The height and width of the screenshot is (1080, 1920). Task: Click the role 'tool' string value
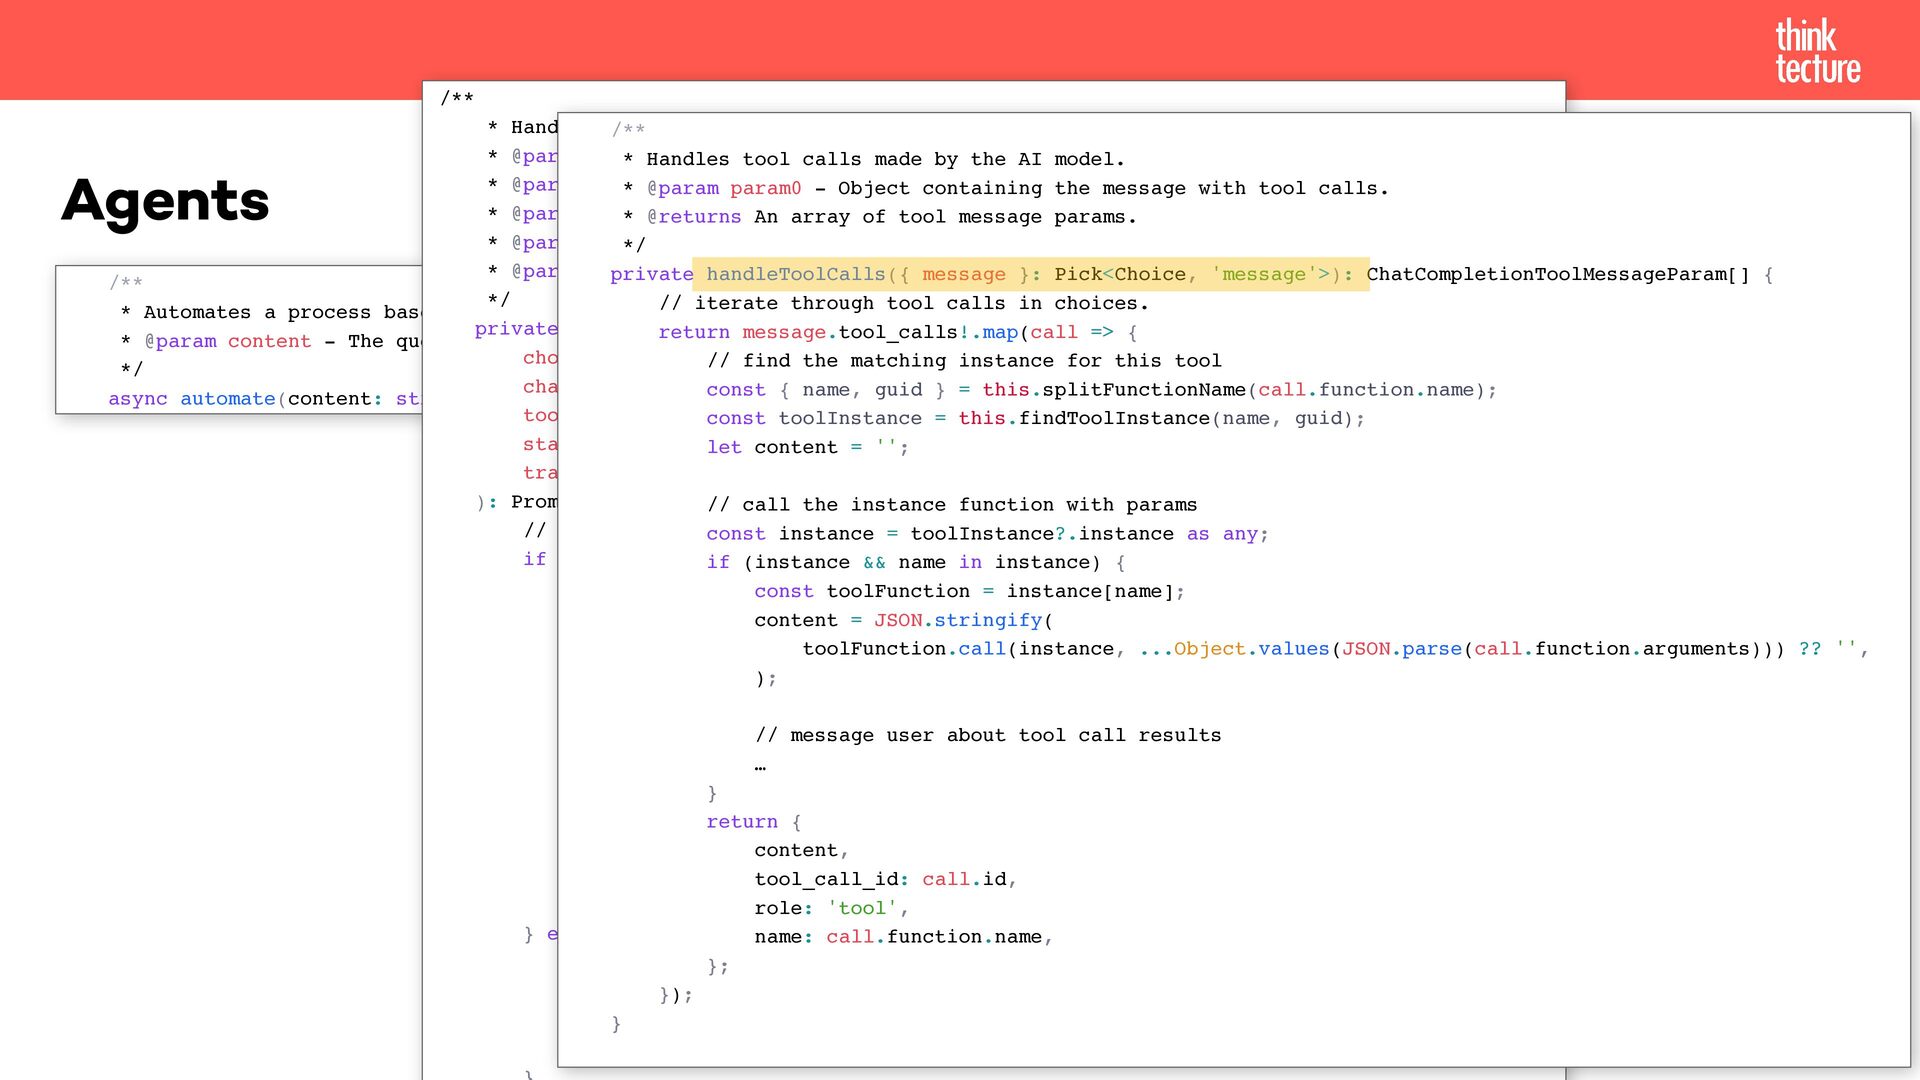(x=862, y=908)
